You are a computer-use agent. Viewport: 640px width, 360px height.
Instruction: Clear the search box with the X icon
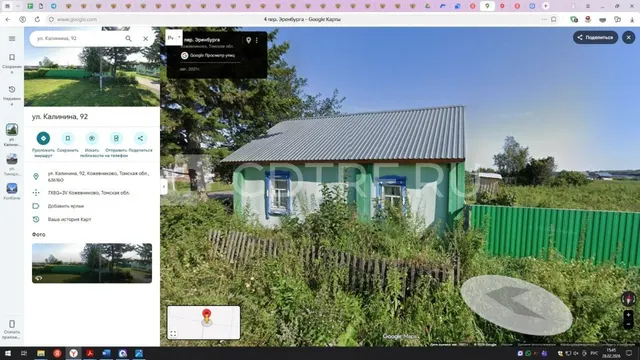pyautogui.click(x=146, y=38)
